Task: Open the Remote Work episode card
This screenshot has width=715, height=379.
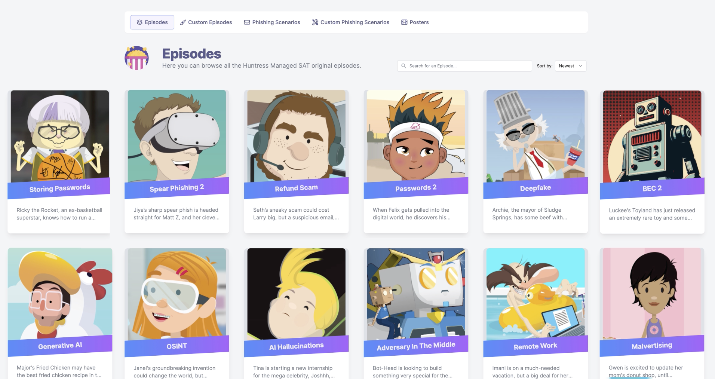Action: (535, 313)
